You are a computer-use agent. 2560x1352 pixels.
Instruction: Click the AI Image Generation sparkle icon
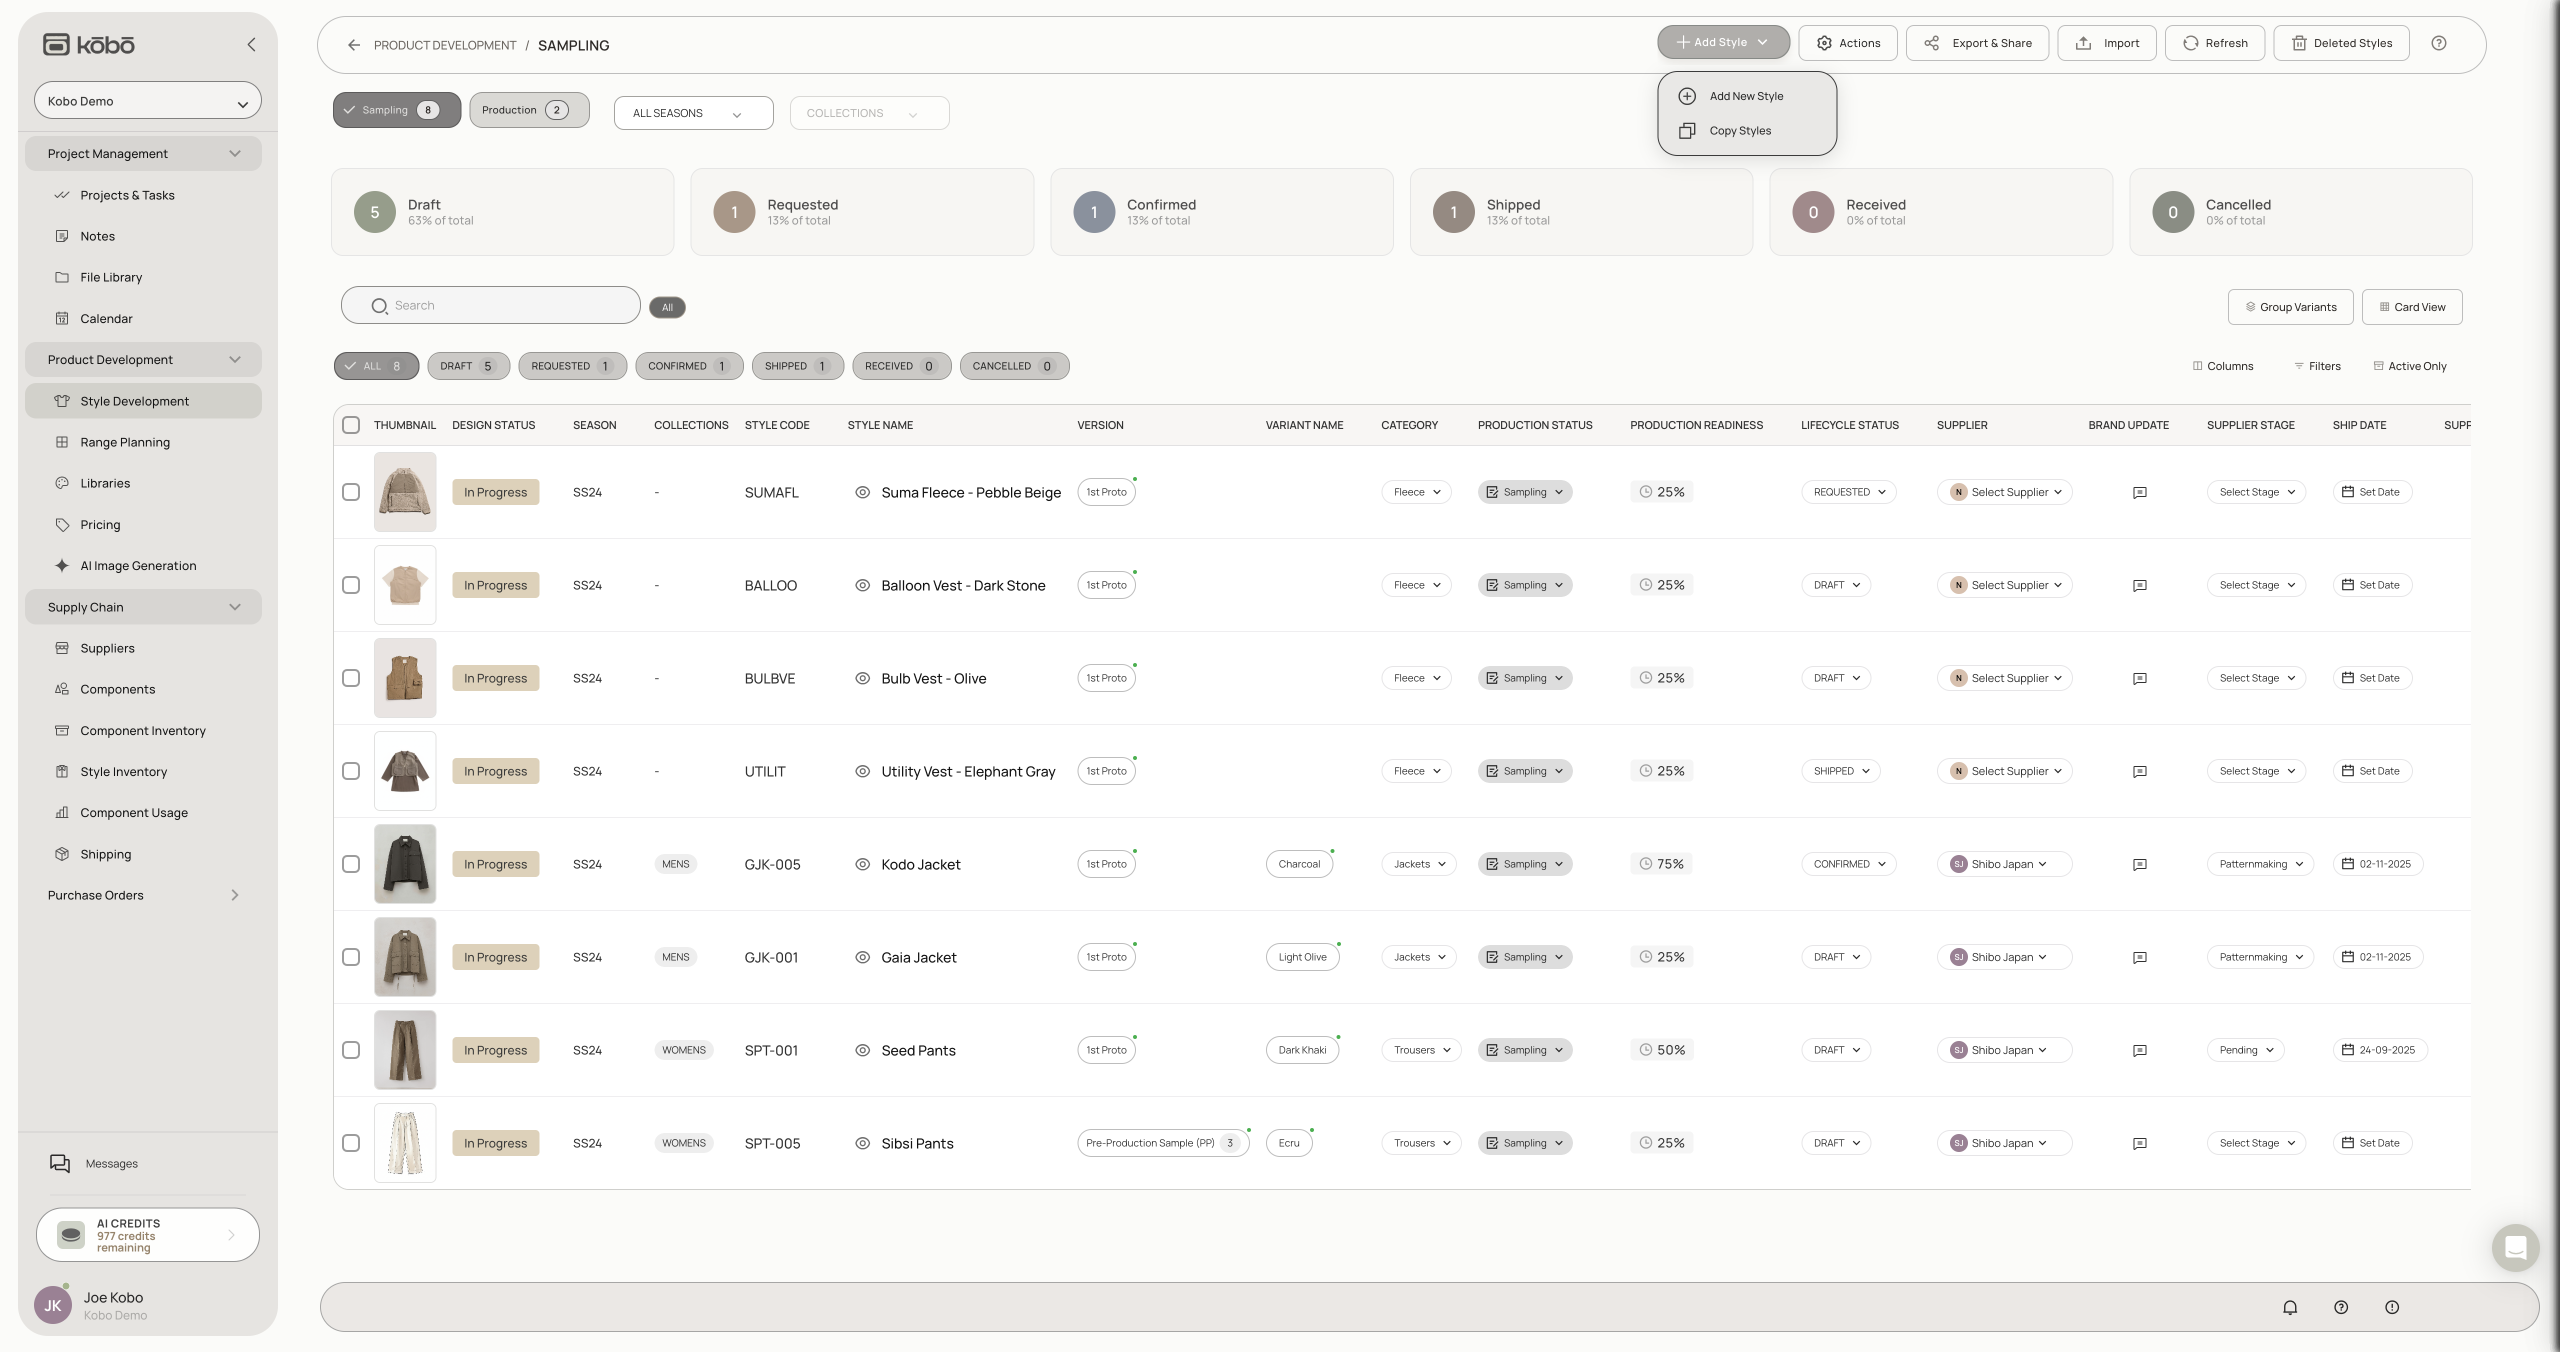pyautogui.click(x=62, y=566)
